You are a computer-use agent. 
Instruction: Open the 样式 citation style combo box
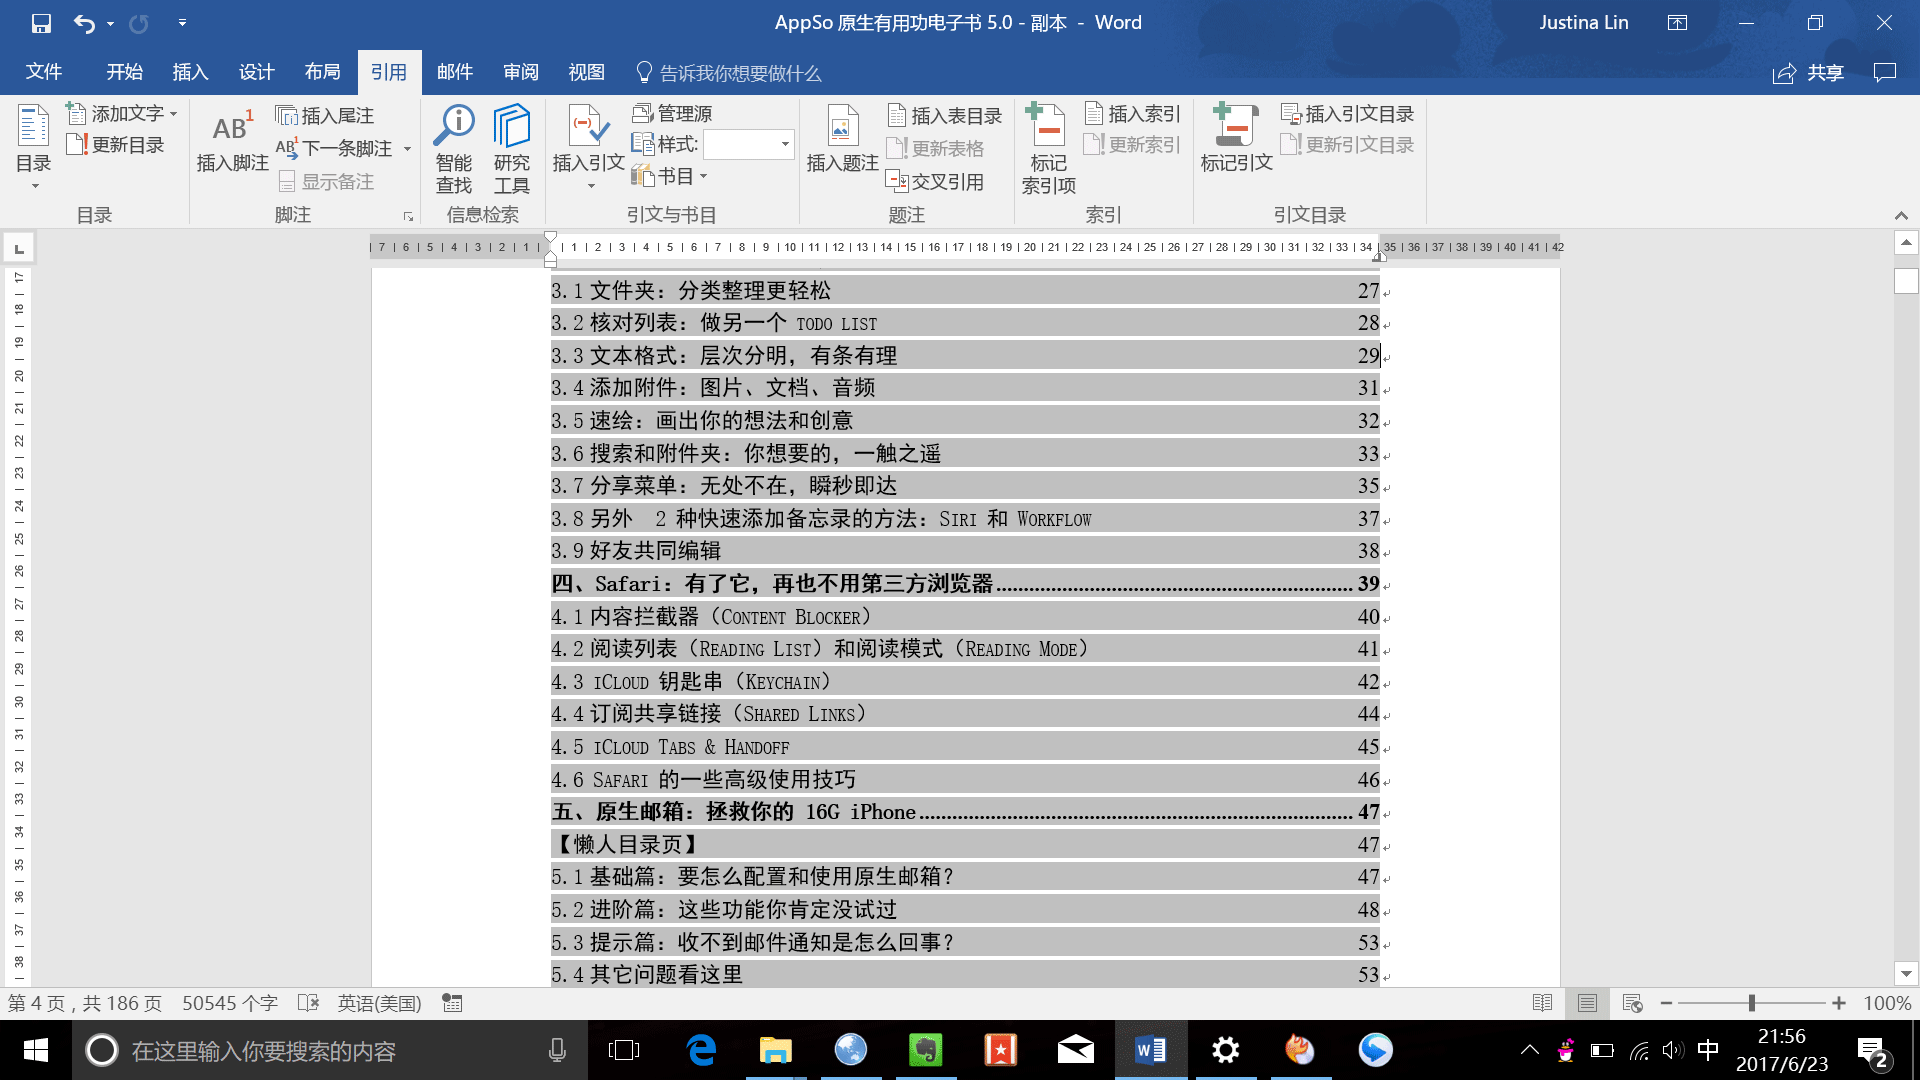[748, 145]
